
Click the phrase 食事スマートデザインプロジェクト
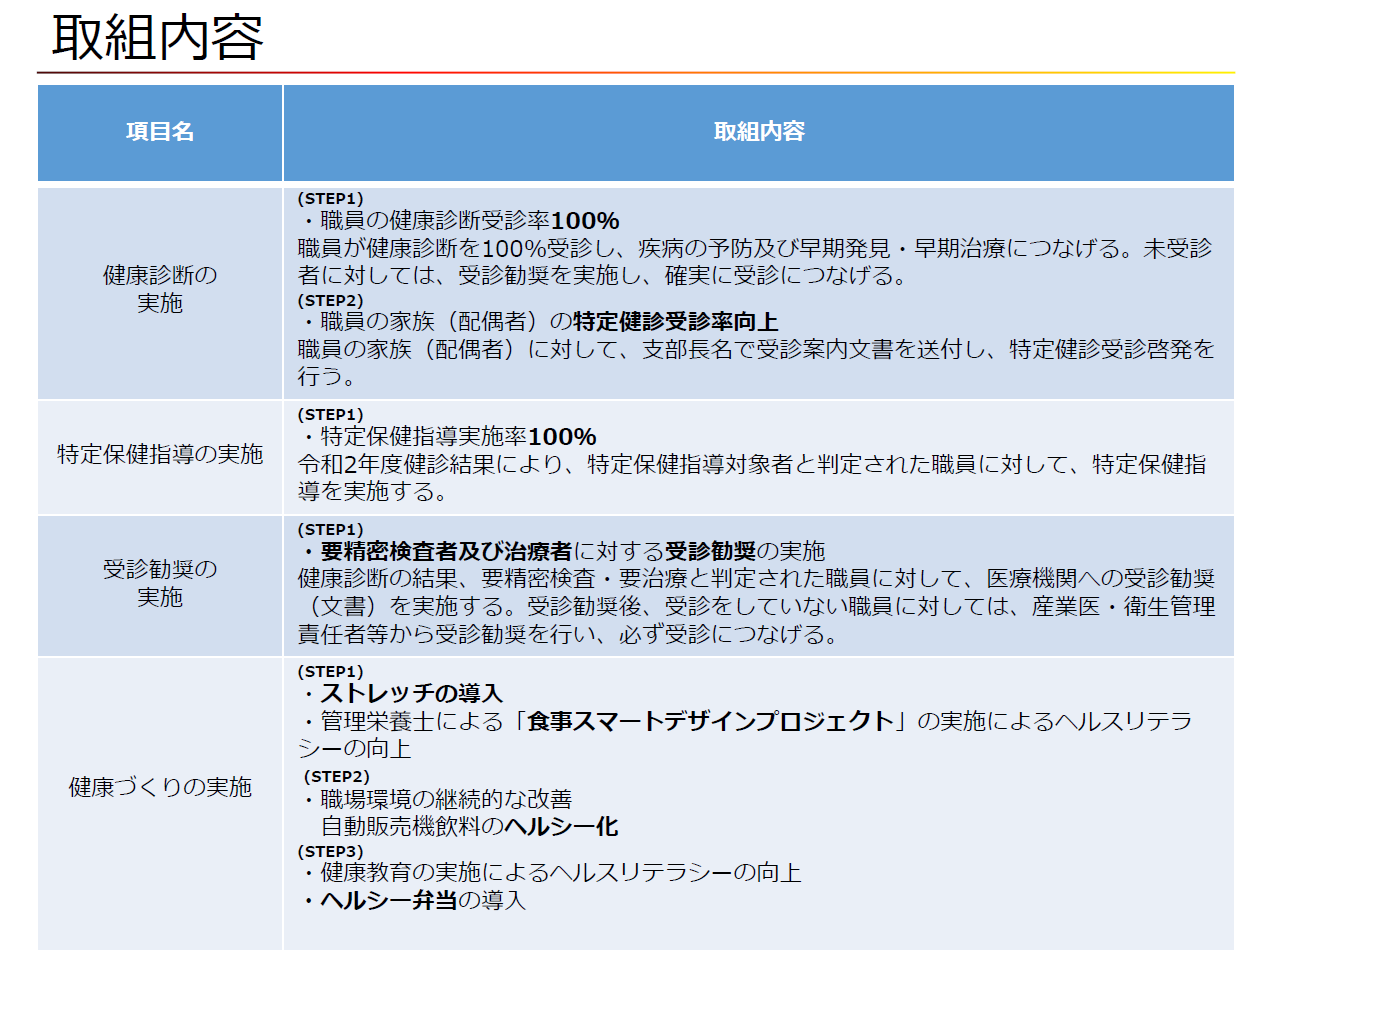(x=711, y=721)
